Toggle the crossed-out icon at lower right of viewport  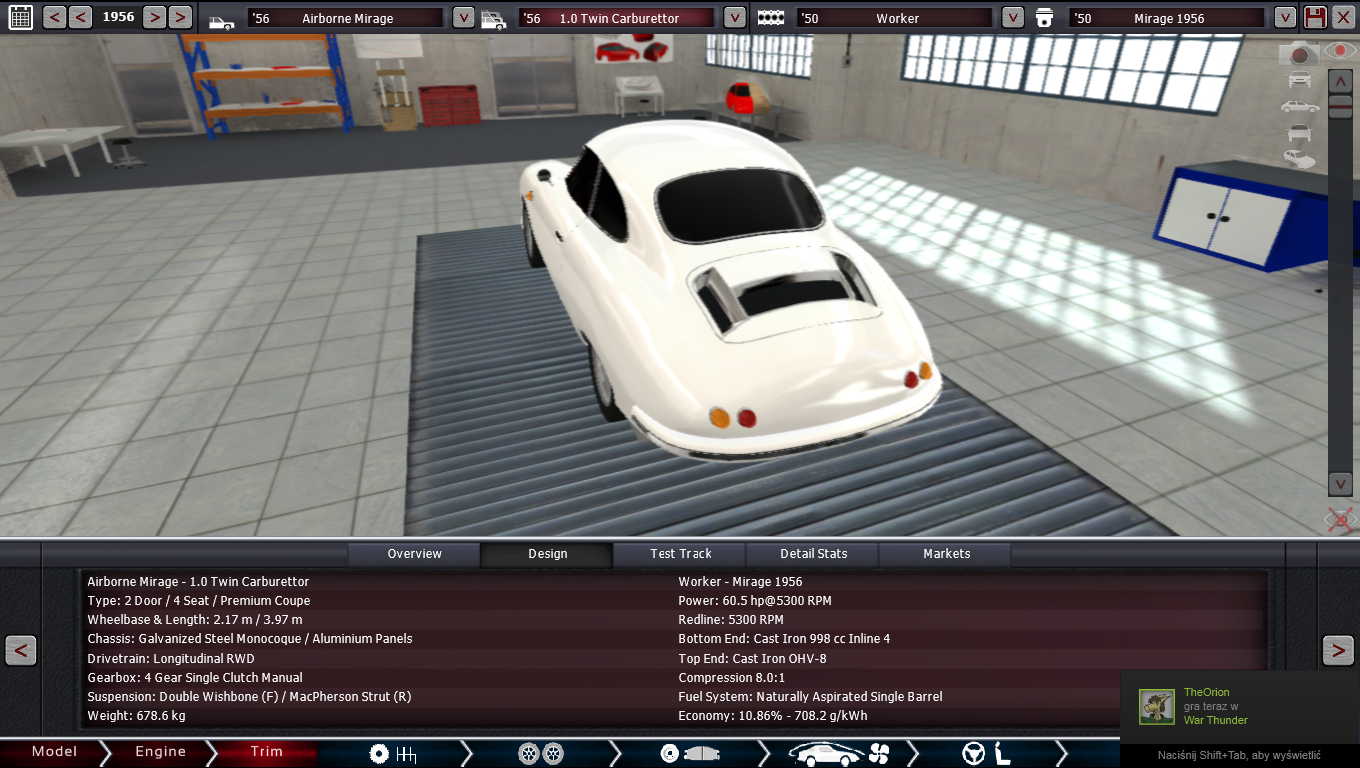[x=1339, y=519]
